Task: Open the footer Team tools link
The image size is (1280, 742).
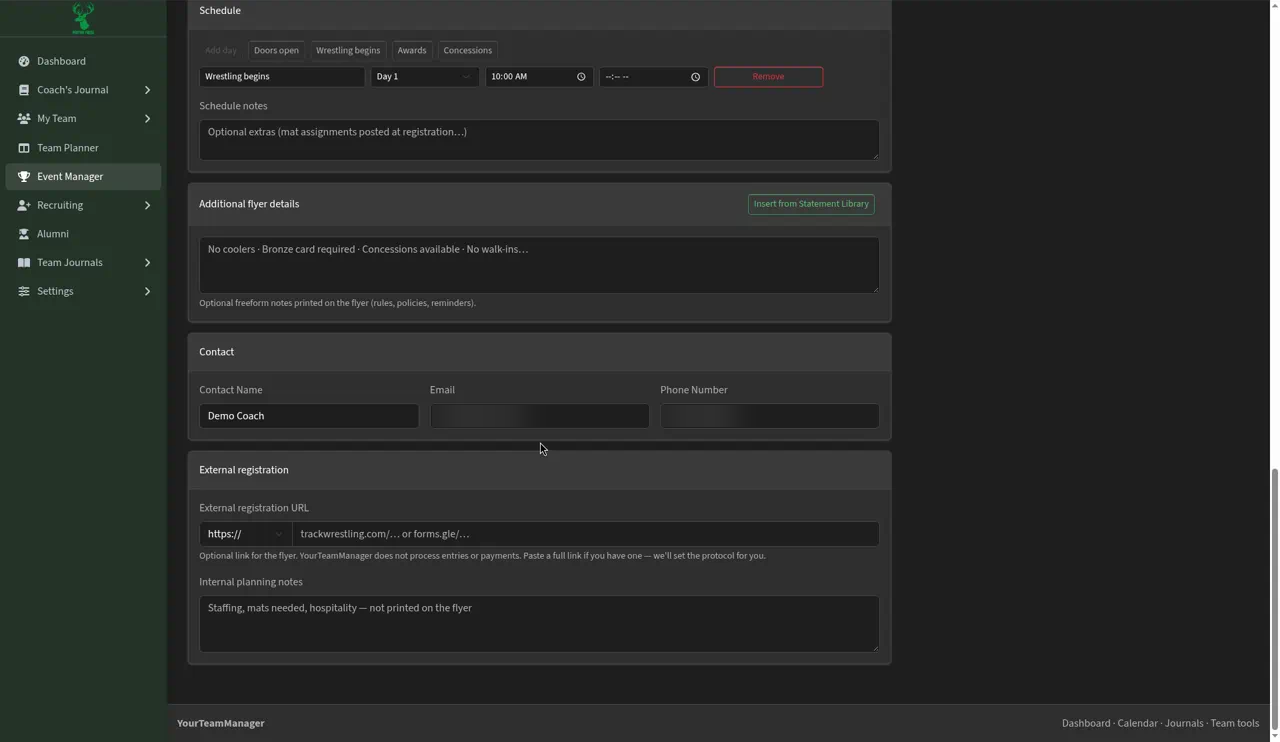Action: [x=1235, y=723]
